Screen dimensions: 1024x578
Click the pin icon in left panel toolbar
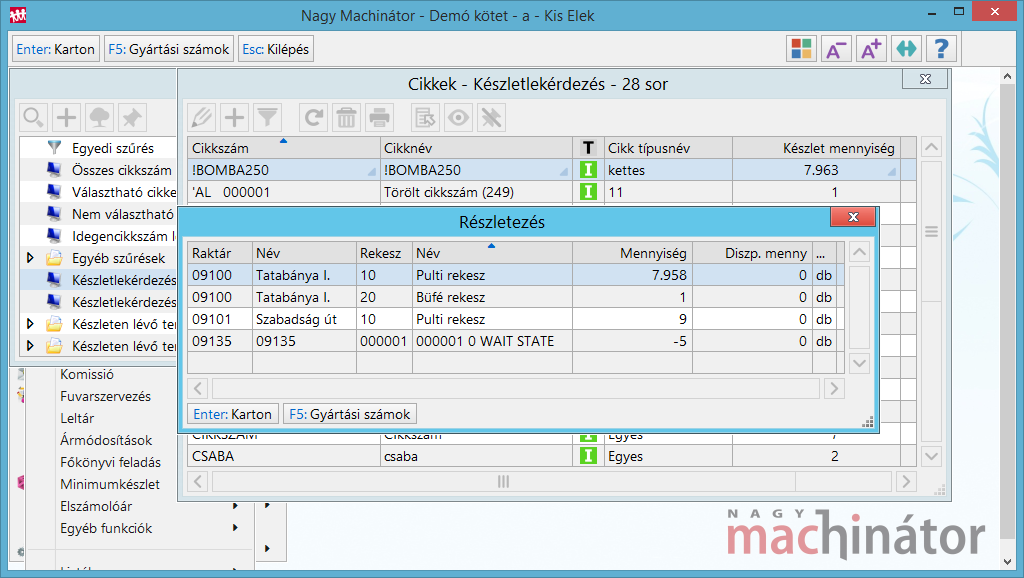132,118
